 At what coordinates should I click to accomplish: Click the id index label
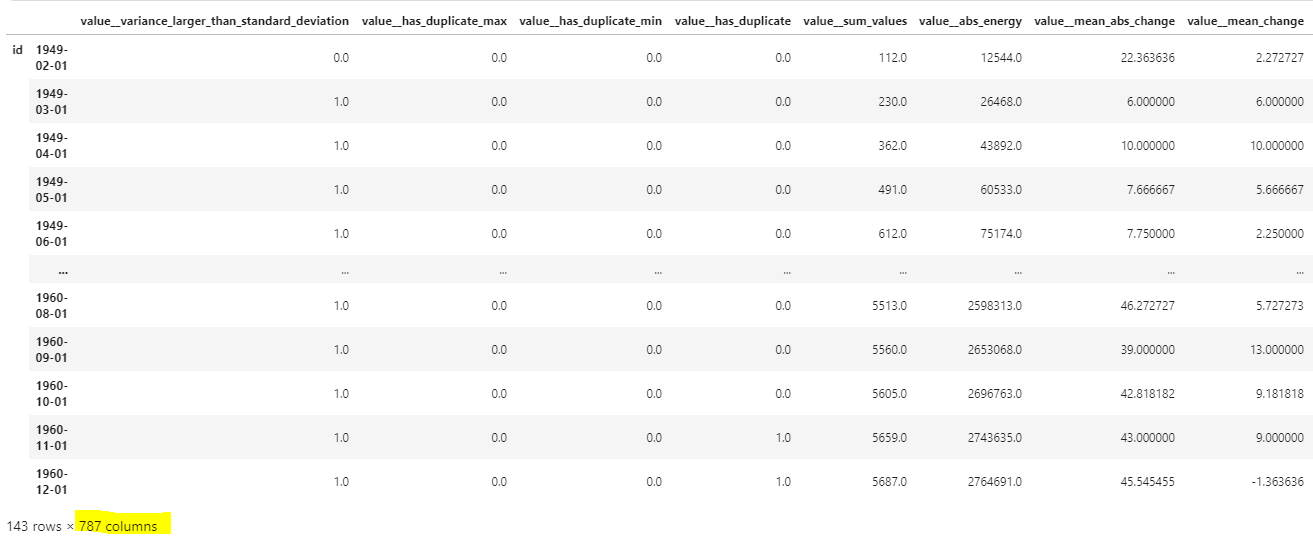17,49
